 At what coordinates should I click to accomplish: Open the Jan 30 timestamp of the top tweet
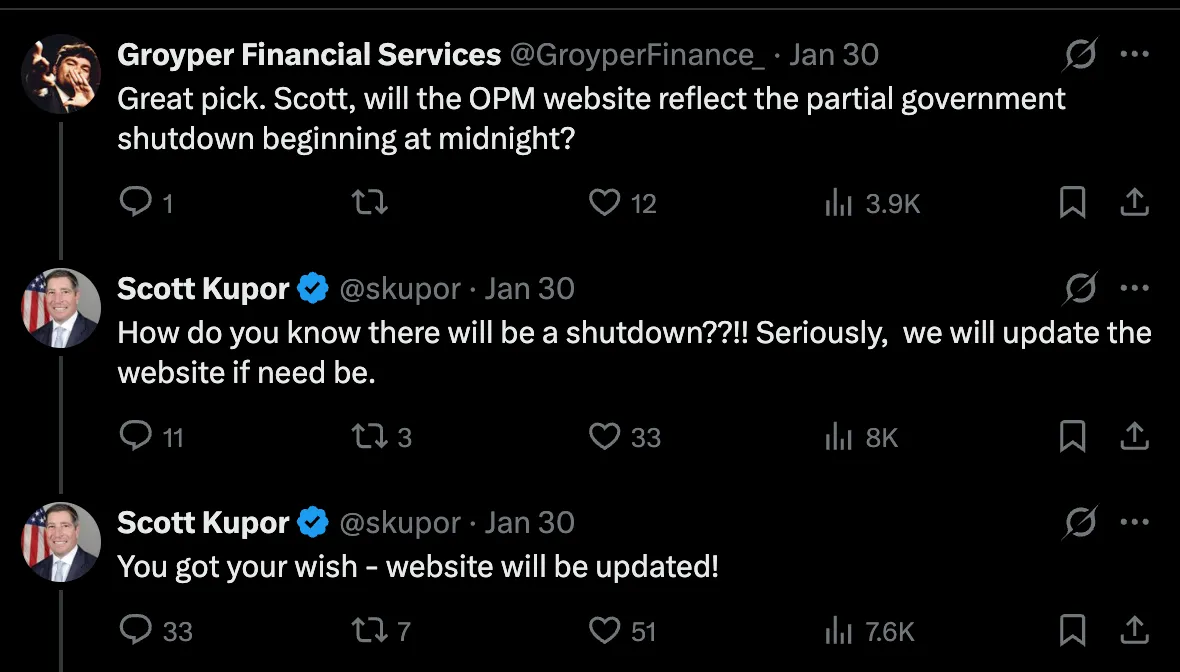point(834,54)
